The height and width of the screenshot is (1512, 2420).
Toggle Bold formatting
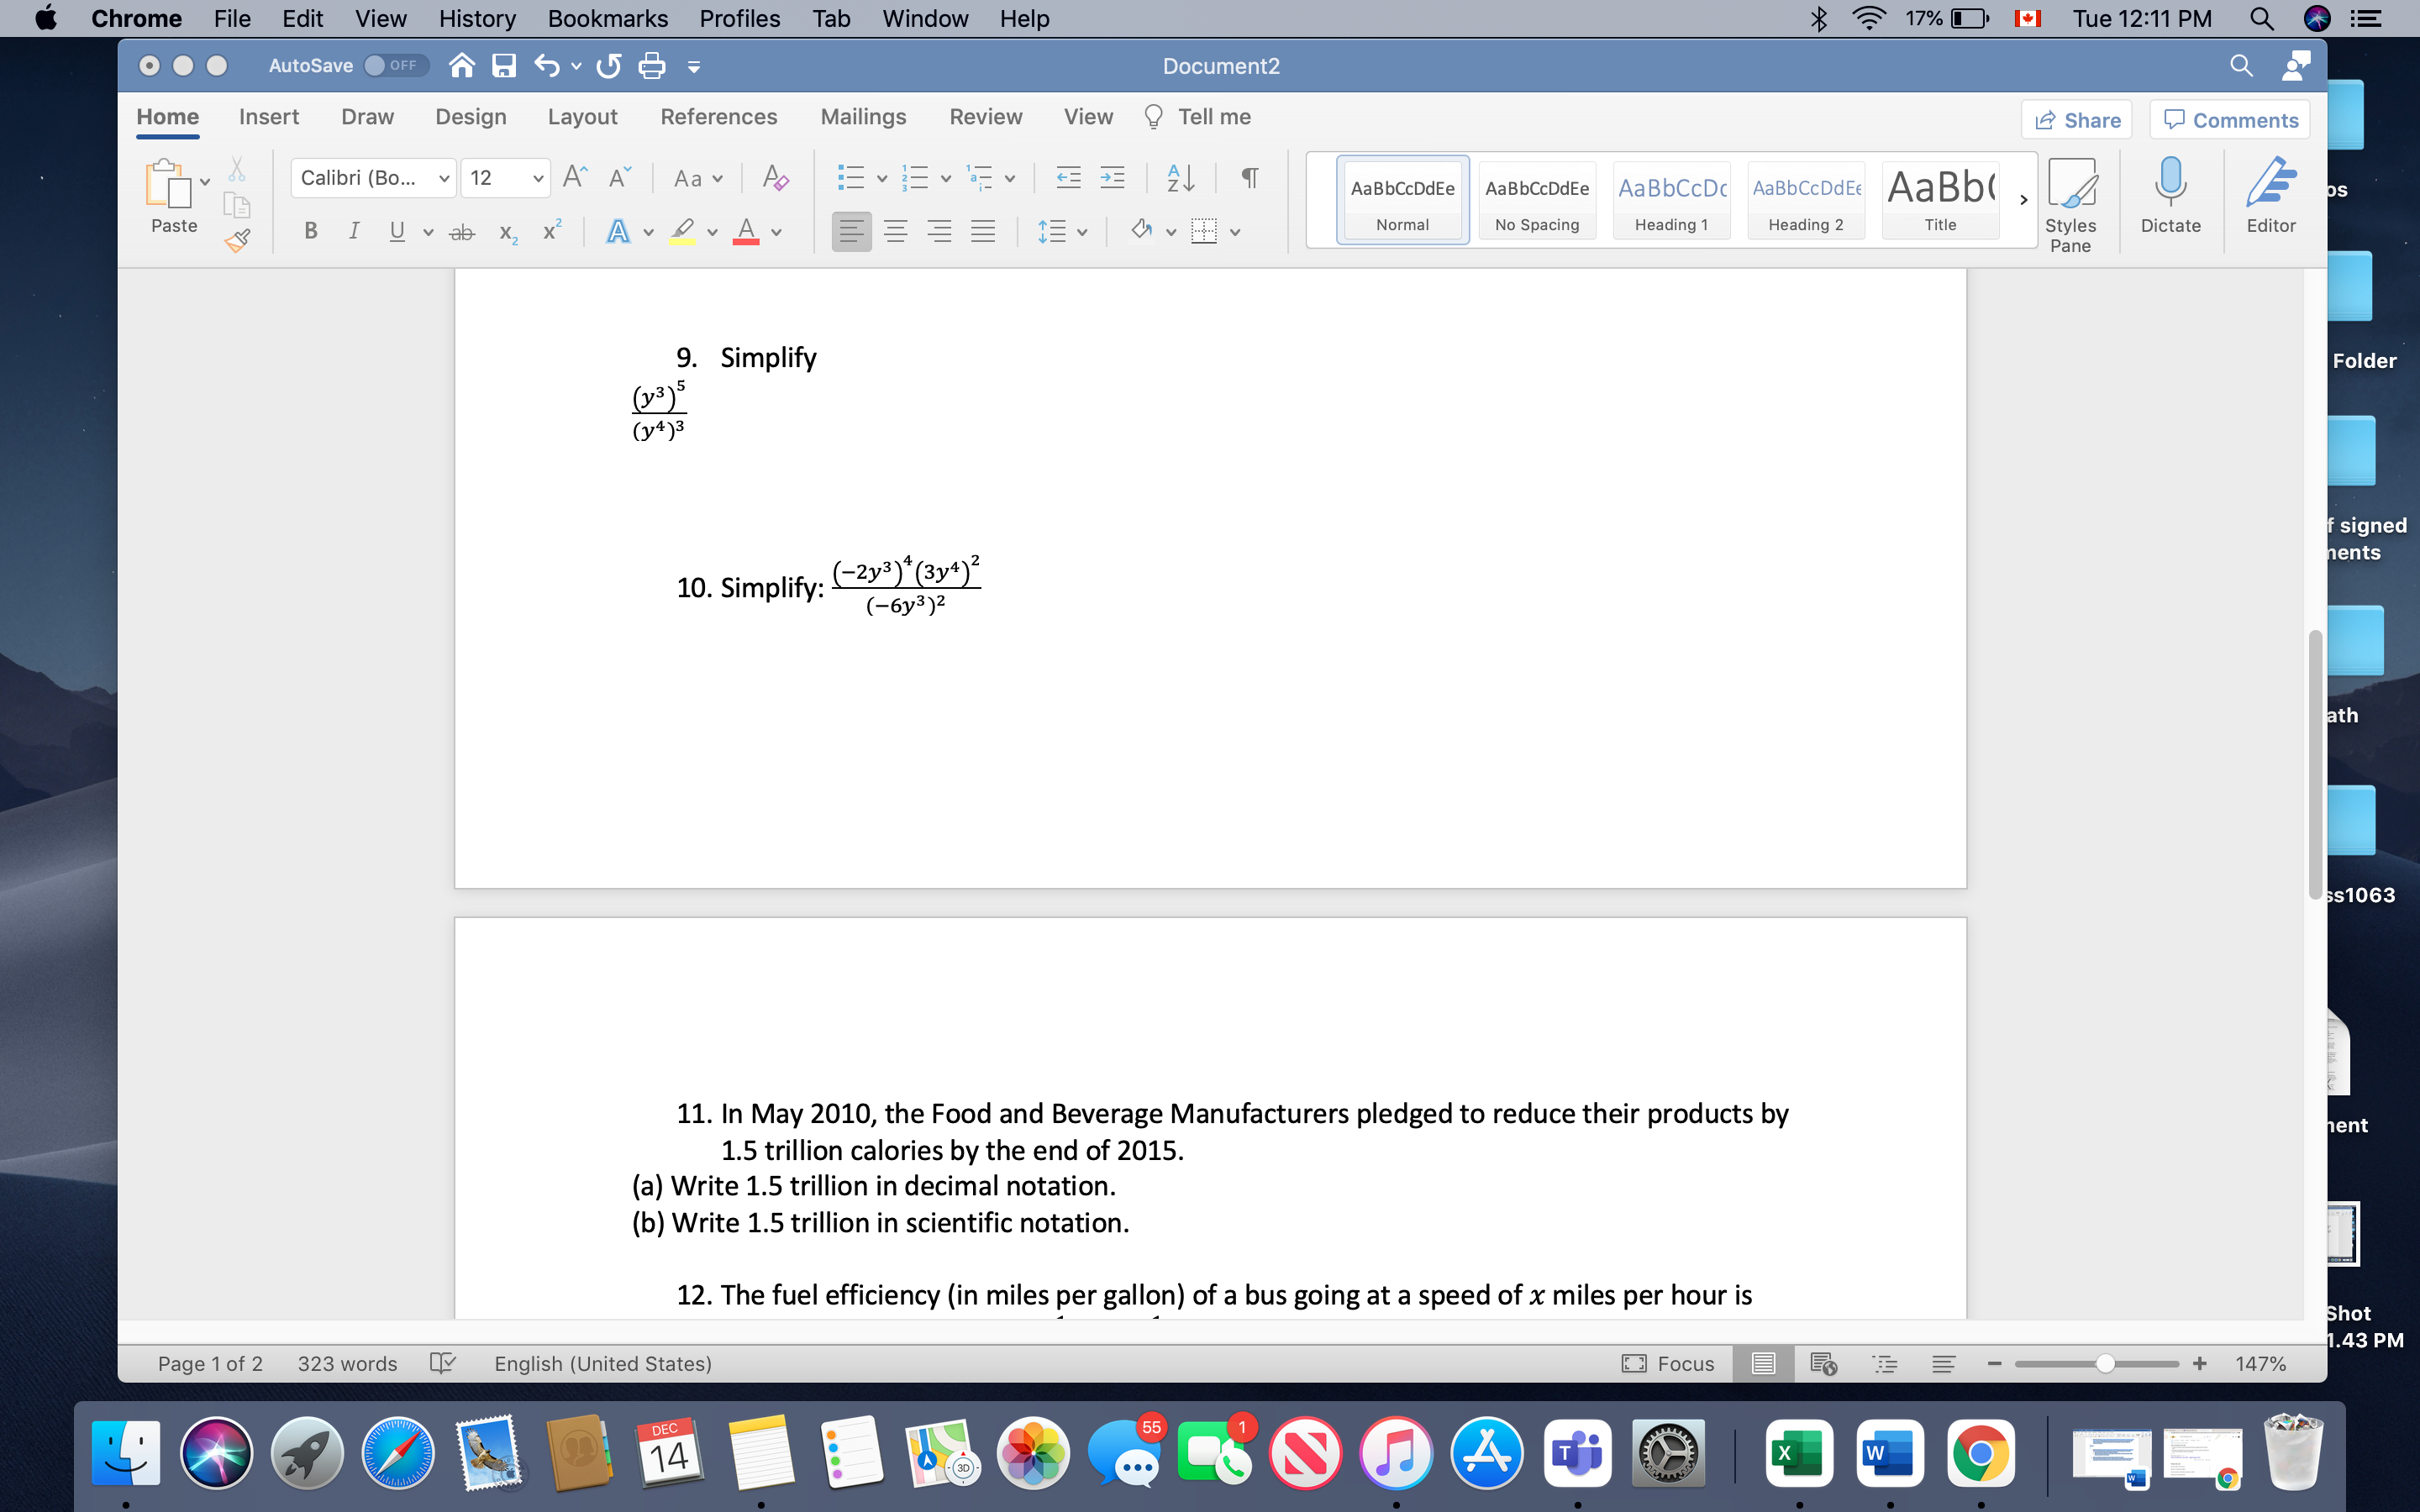click(x=311, y=232)
